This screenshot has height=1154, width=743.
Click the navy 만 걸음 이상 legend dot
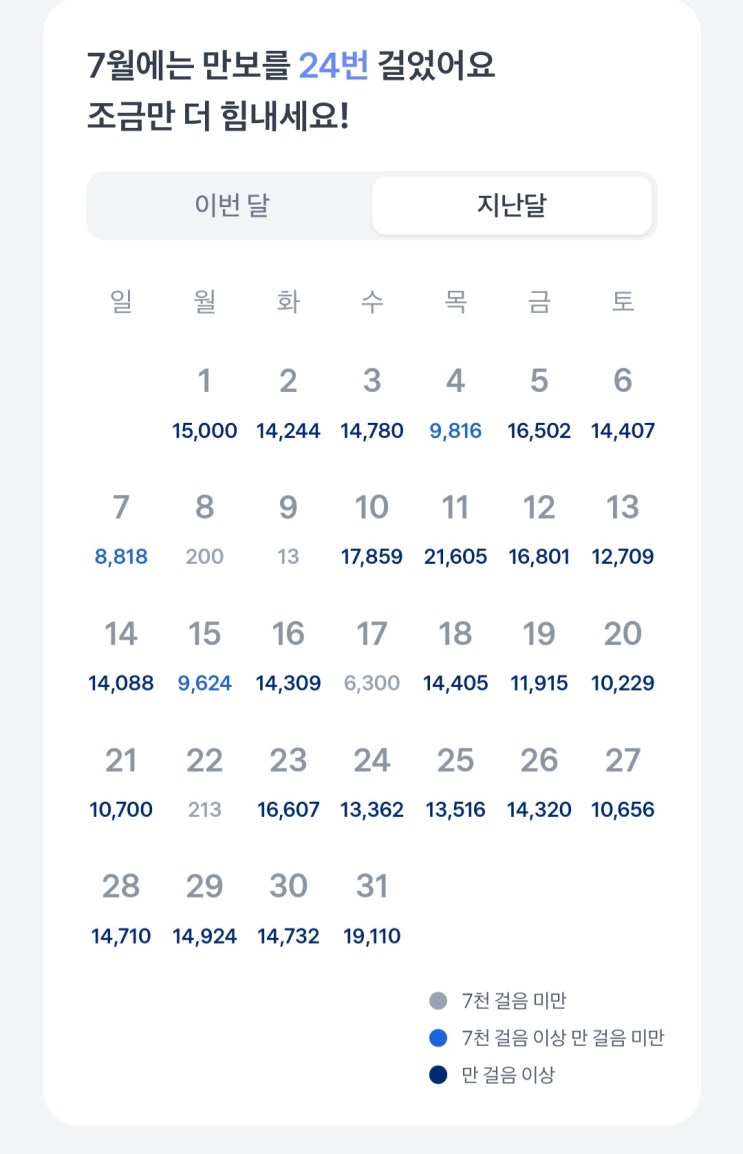coord(438,1075)
